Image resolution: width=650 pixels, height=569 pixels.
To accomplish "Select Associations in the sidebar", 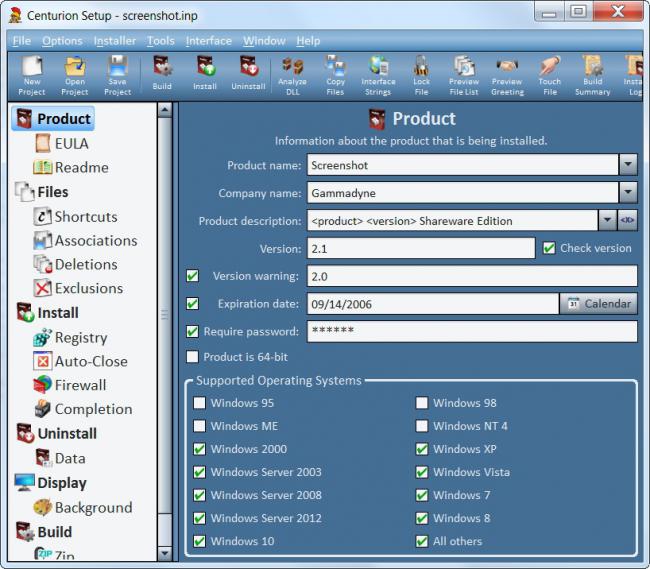I will (85, 241).
